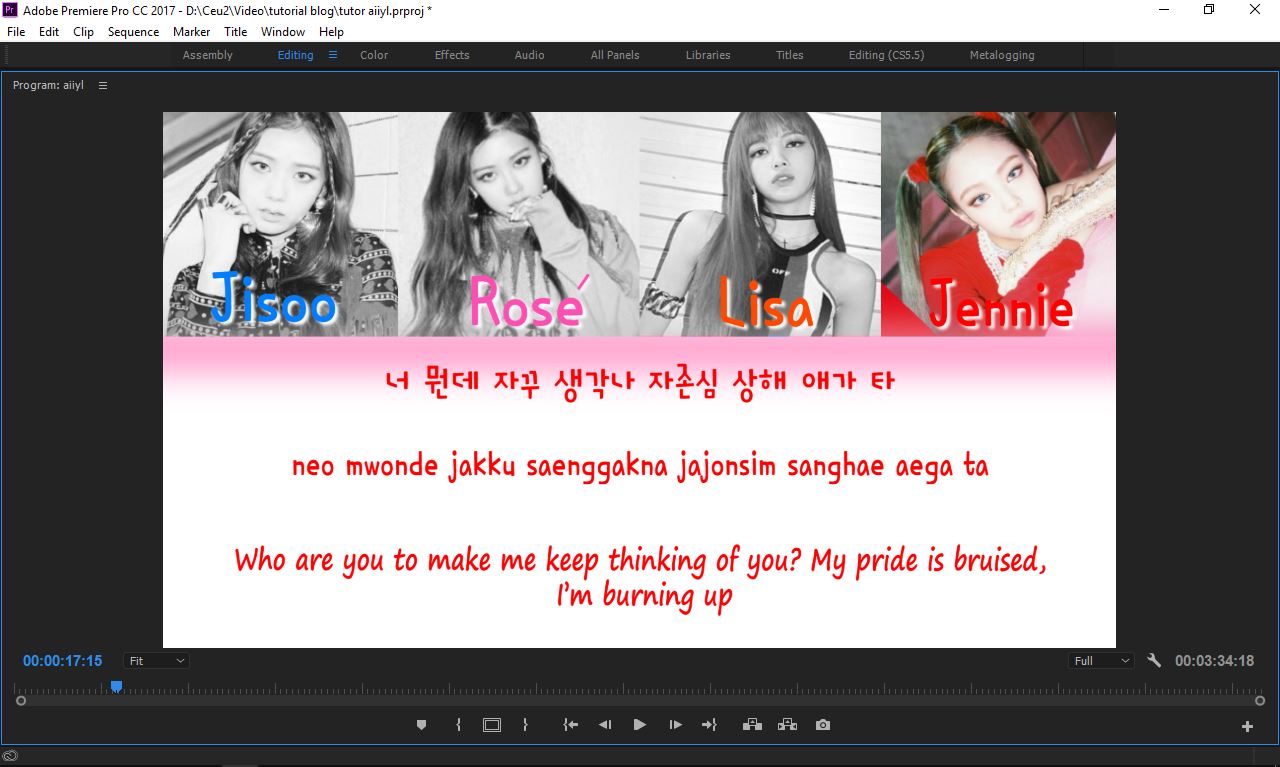The image size is (1280, 767).
Task: Open the File menu
Action: [x=16, y=32]
